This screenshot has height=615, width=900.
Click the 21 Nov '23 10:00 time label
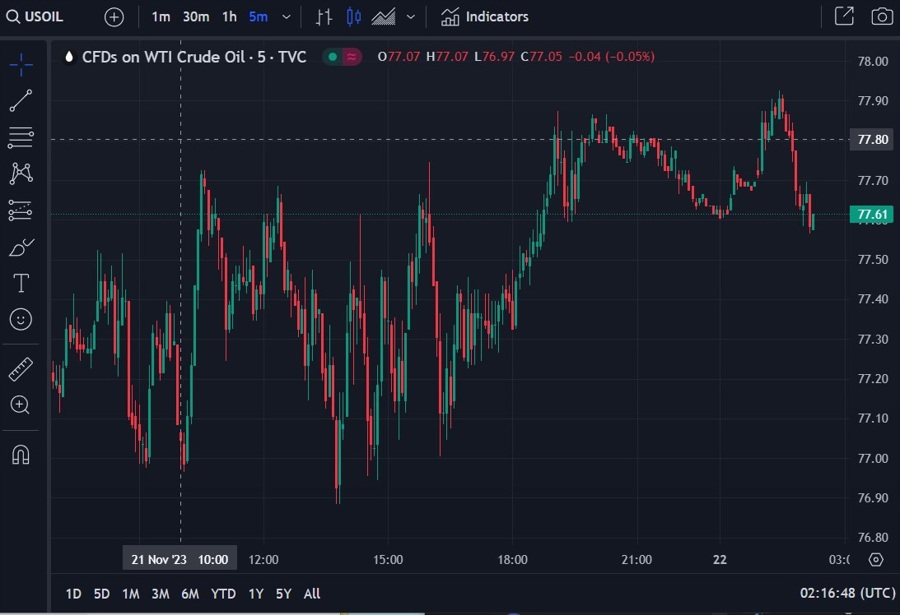coord(180,559)
